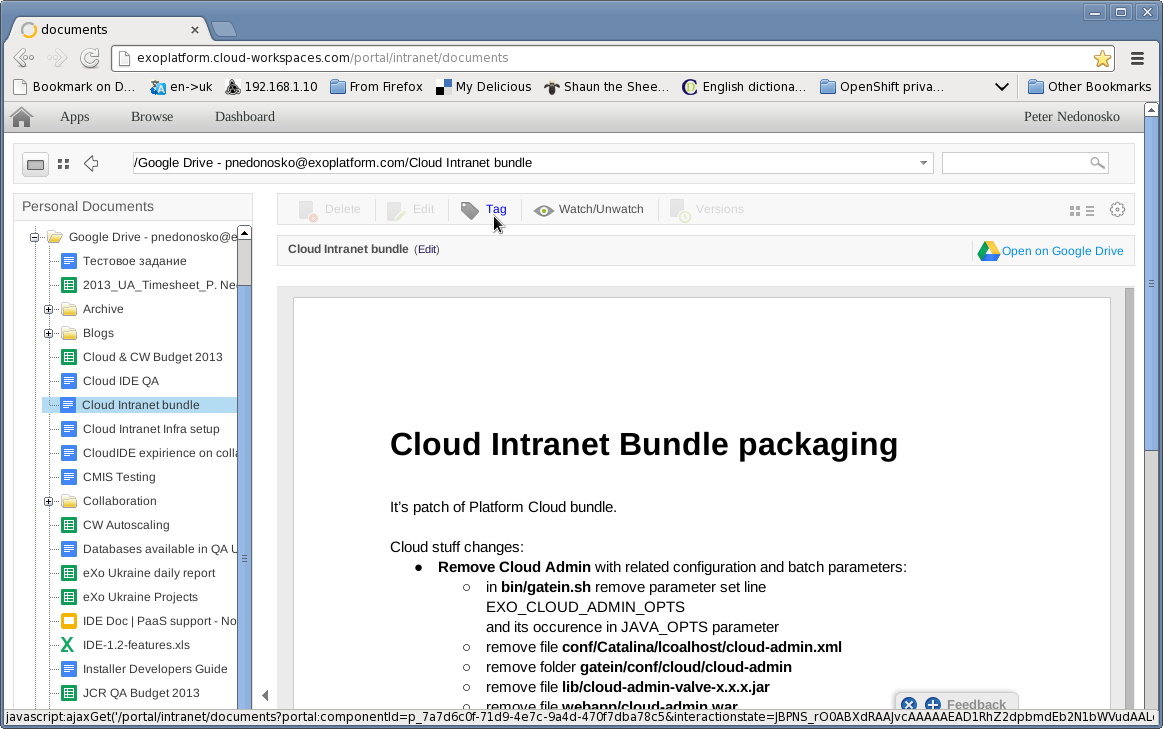This screenshot has height=729, width=1163.
Task: Open the English dictionary bookmark
Action: point(743,87)
